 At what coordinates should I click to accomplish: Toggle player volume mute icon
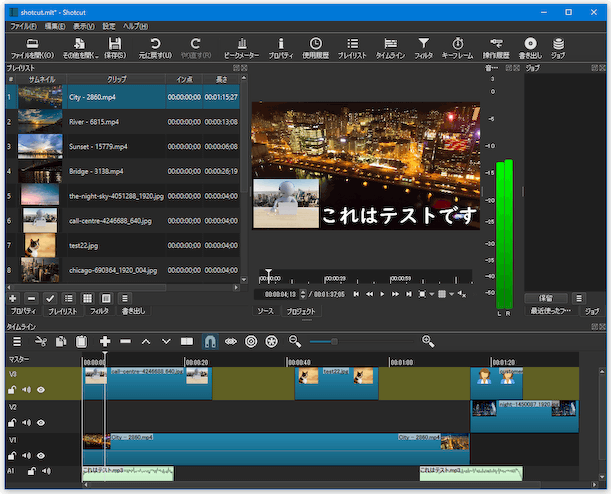[x=461, y=294]
